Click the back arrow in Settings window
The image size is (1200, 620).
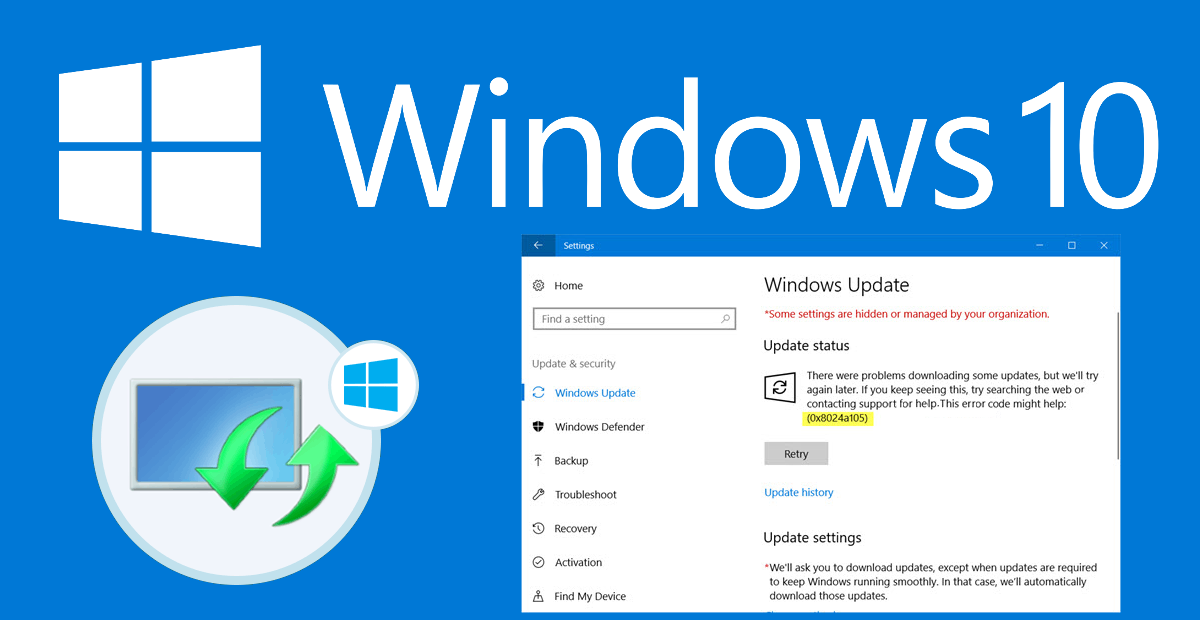click(x=538, y=245)
